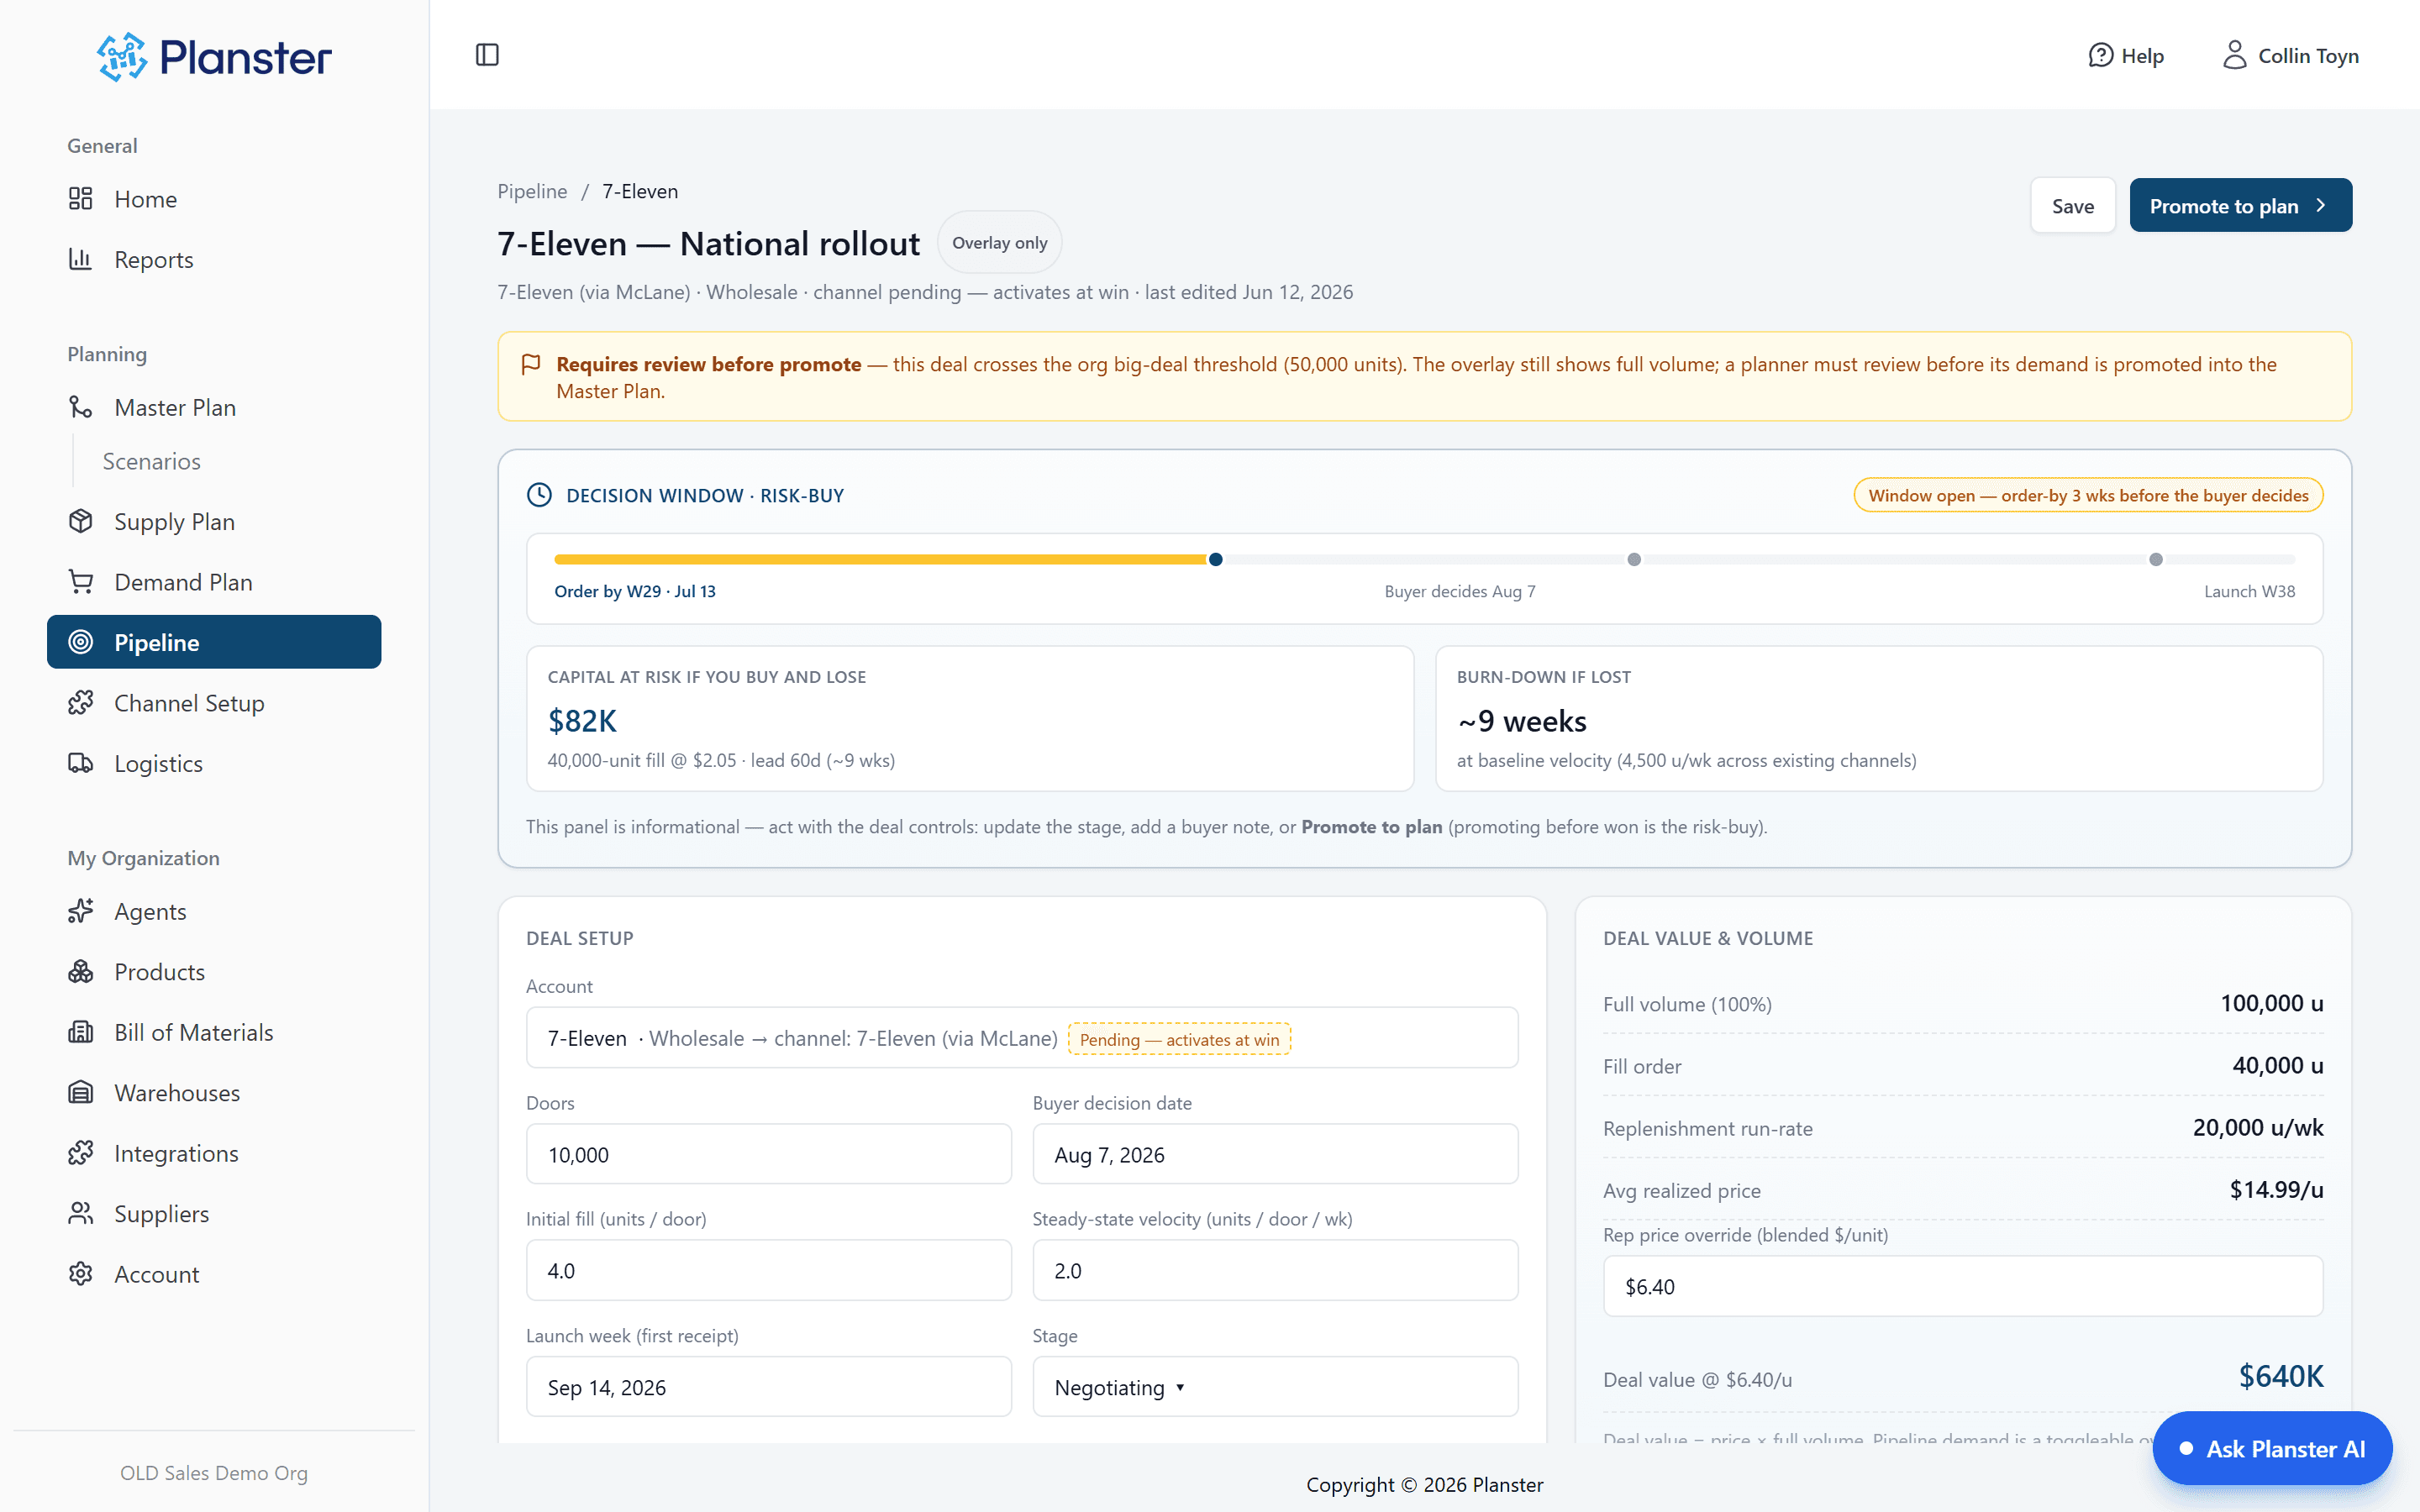Select the Channel Setup menu item
Viewport: 2420px width, 1512px height.
214,703
